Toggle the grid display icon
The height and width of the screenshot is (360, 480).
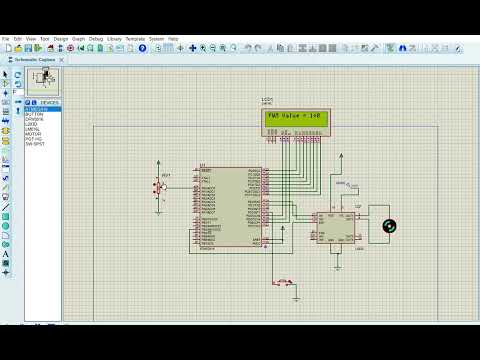coord(169,48)
